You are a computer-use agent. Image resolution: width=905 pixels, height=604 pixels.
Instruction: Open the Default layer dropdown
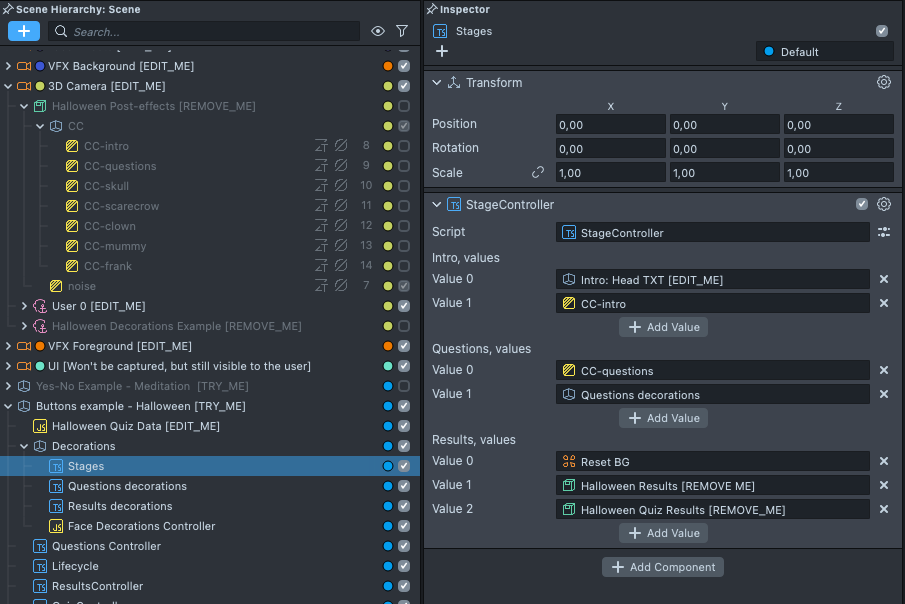tap(817, 52)
